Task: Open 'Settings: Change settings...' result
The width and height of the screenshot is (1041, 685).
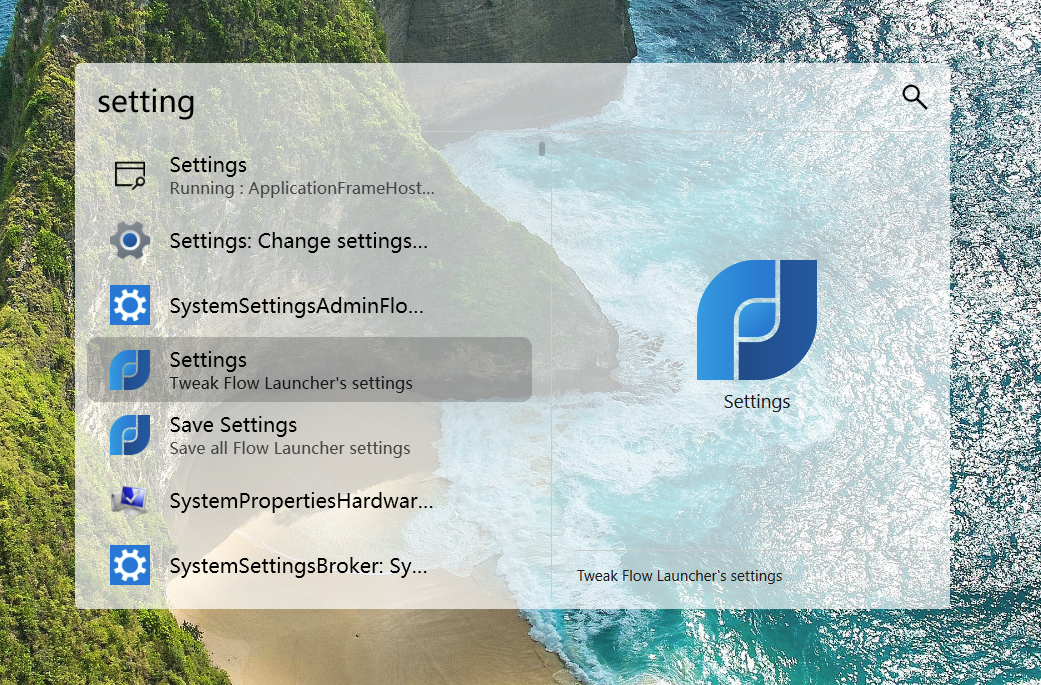Action: click(x=309, y=240)
